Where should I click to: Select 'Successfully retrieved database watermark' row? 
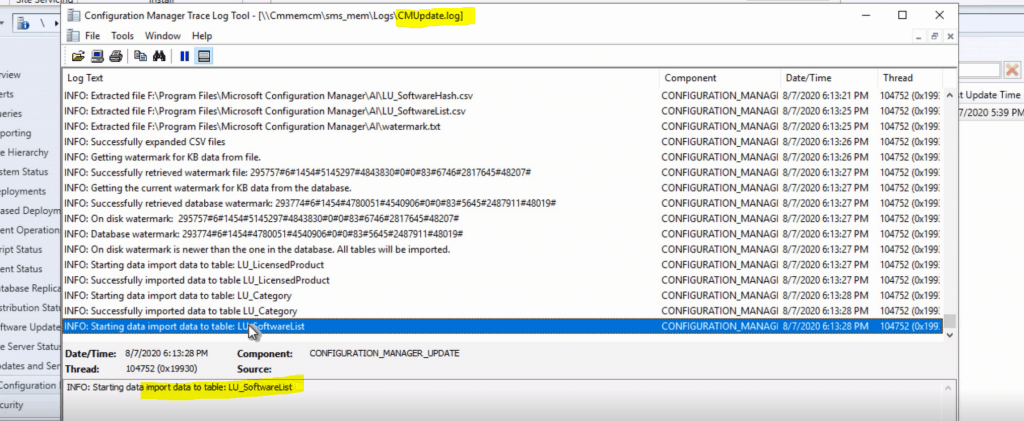(502, 203)
